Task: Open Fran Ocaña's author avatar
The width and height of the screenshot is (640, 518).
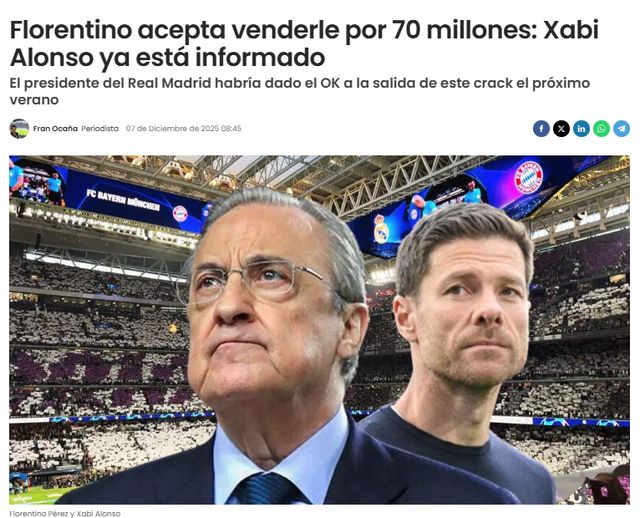Action: click(19, 129)
